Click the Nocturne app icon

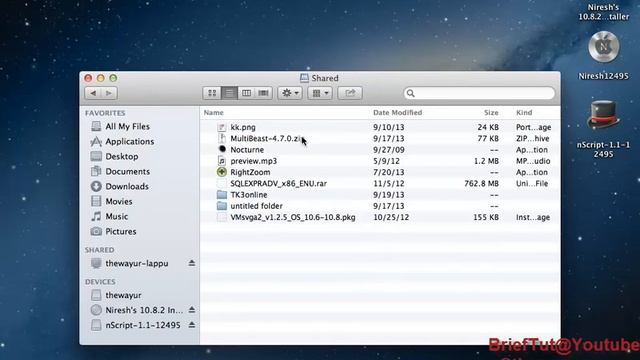(x=222, y=149)
